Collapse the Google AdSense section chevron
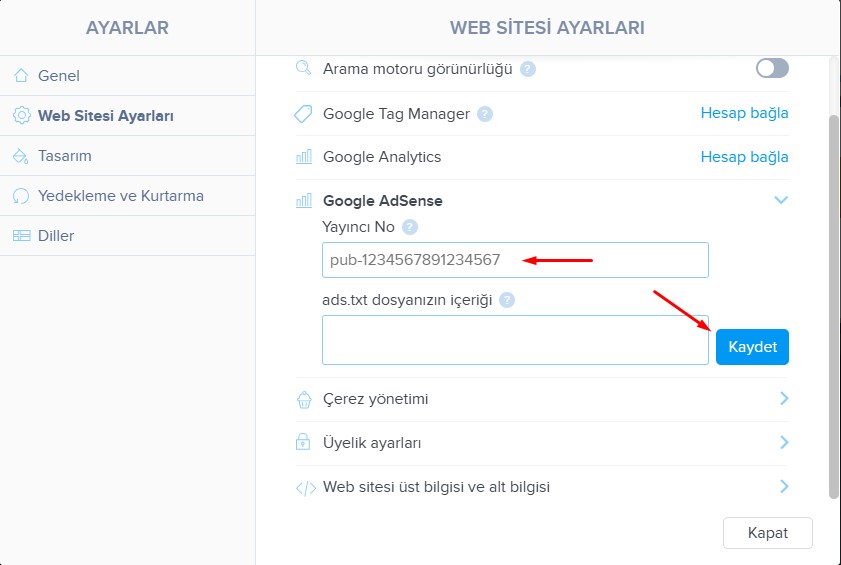This screenshot has width=841, height=565. (781, 200)
